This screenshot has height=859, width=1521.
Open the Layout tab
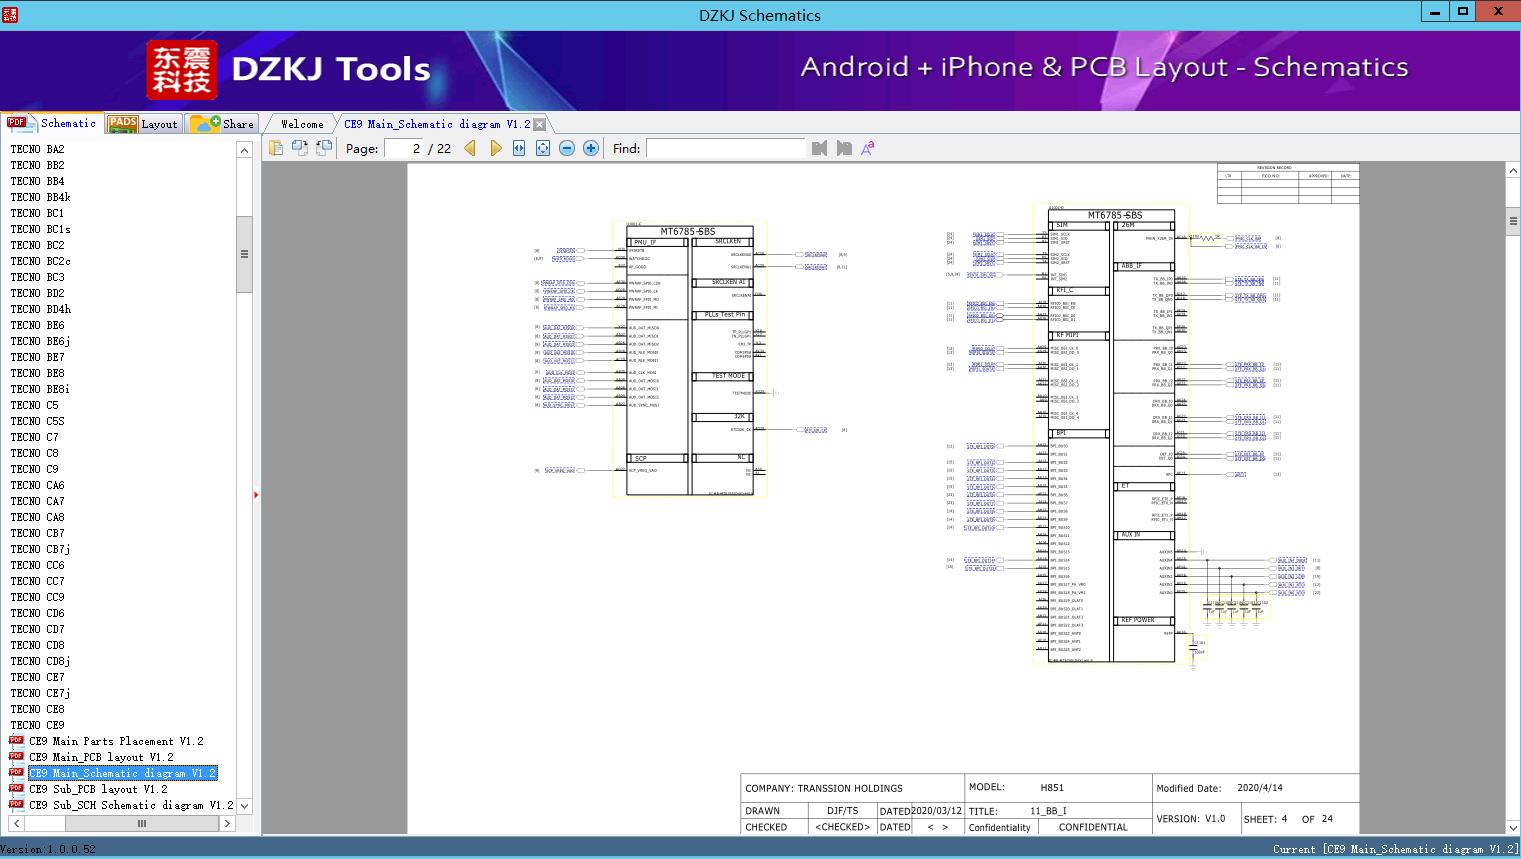click(x=144, y=124)
